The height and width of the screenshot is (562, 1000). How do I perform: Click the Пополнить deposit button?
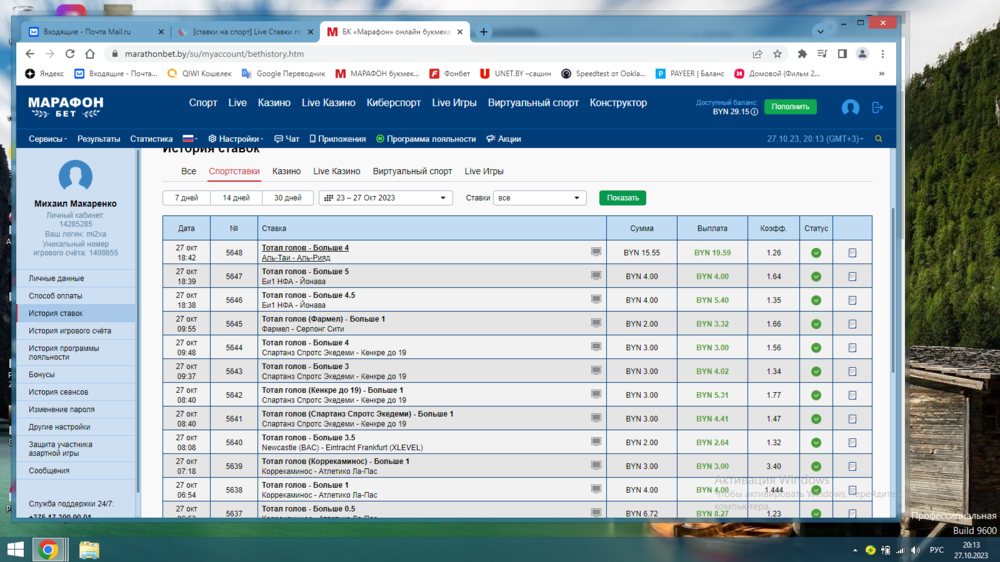790,107
